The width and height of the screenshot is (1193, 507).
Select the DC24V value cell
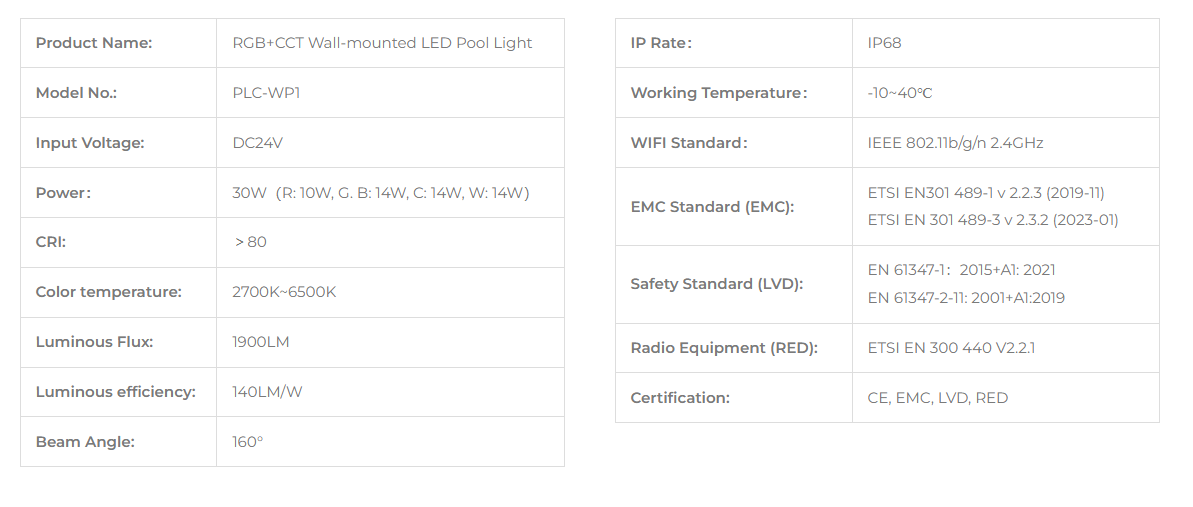[390, 143]
